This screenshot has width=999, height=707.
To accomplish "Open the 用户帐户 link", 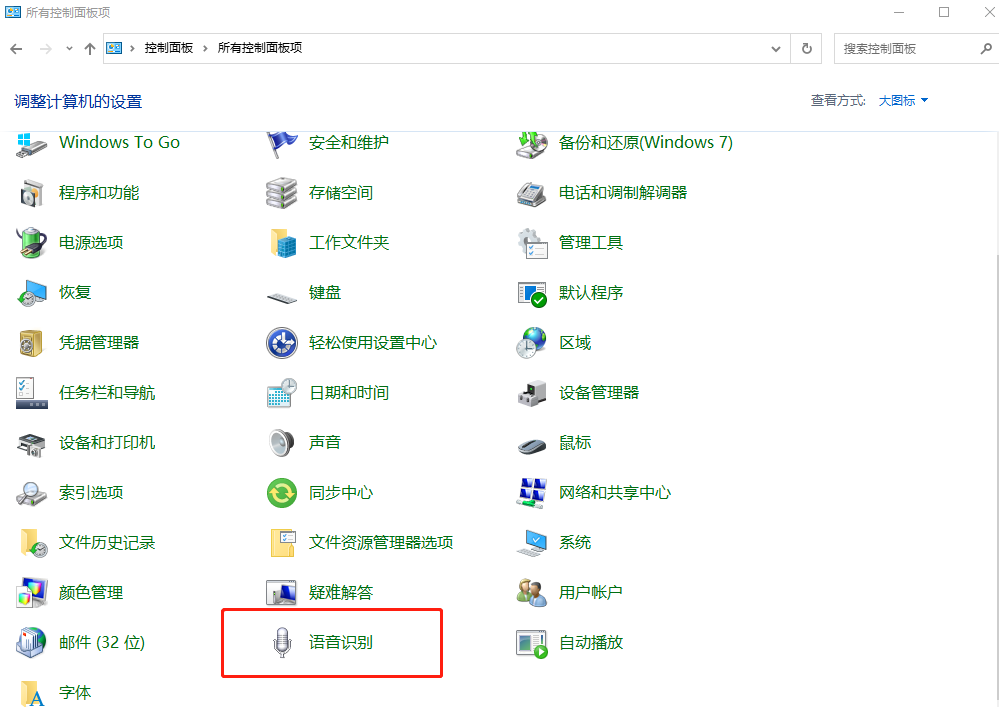I will [590, 593].
